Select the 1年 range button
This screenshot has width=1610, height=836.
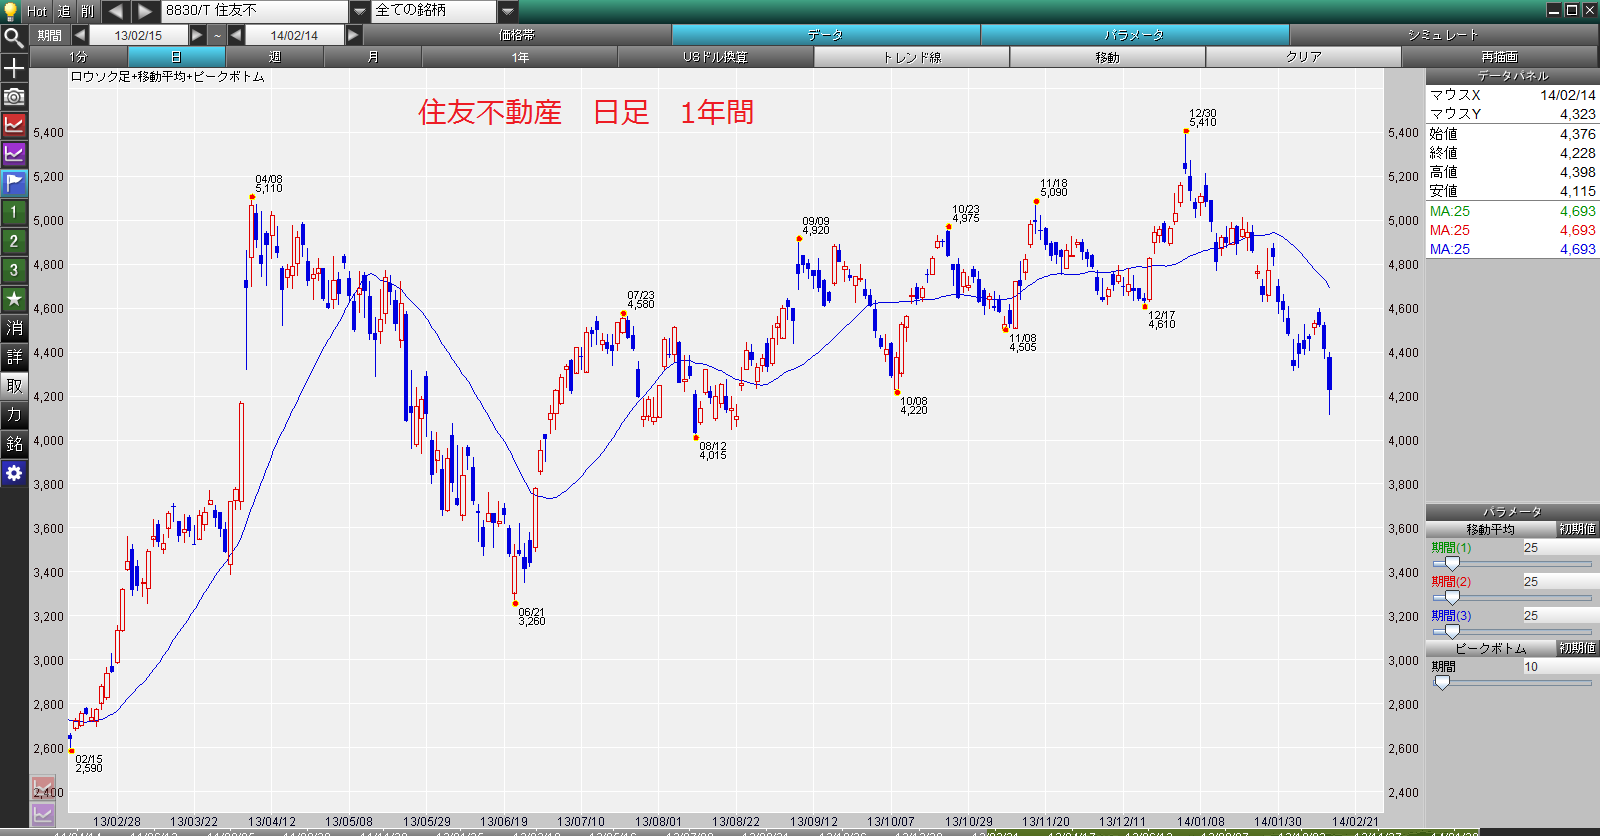[520, 57]
